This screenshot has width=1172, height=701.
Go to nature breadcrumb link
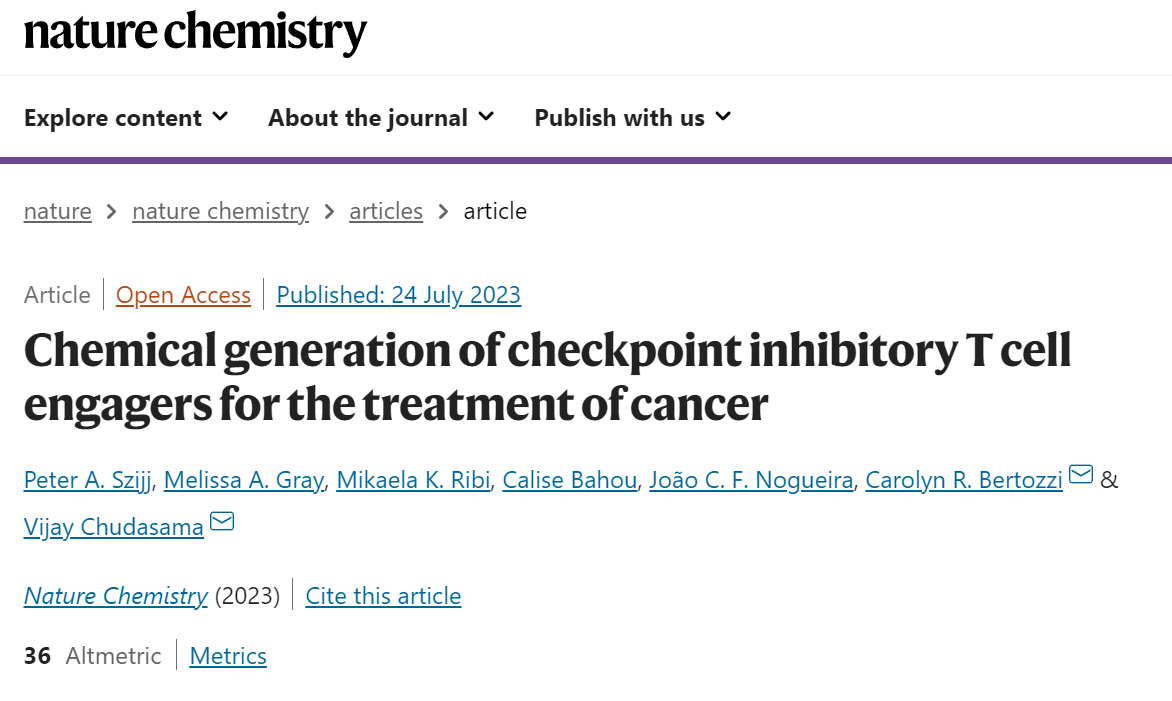tap(58, 211)
